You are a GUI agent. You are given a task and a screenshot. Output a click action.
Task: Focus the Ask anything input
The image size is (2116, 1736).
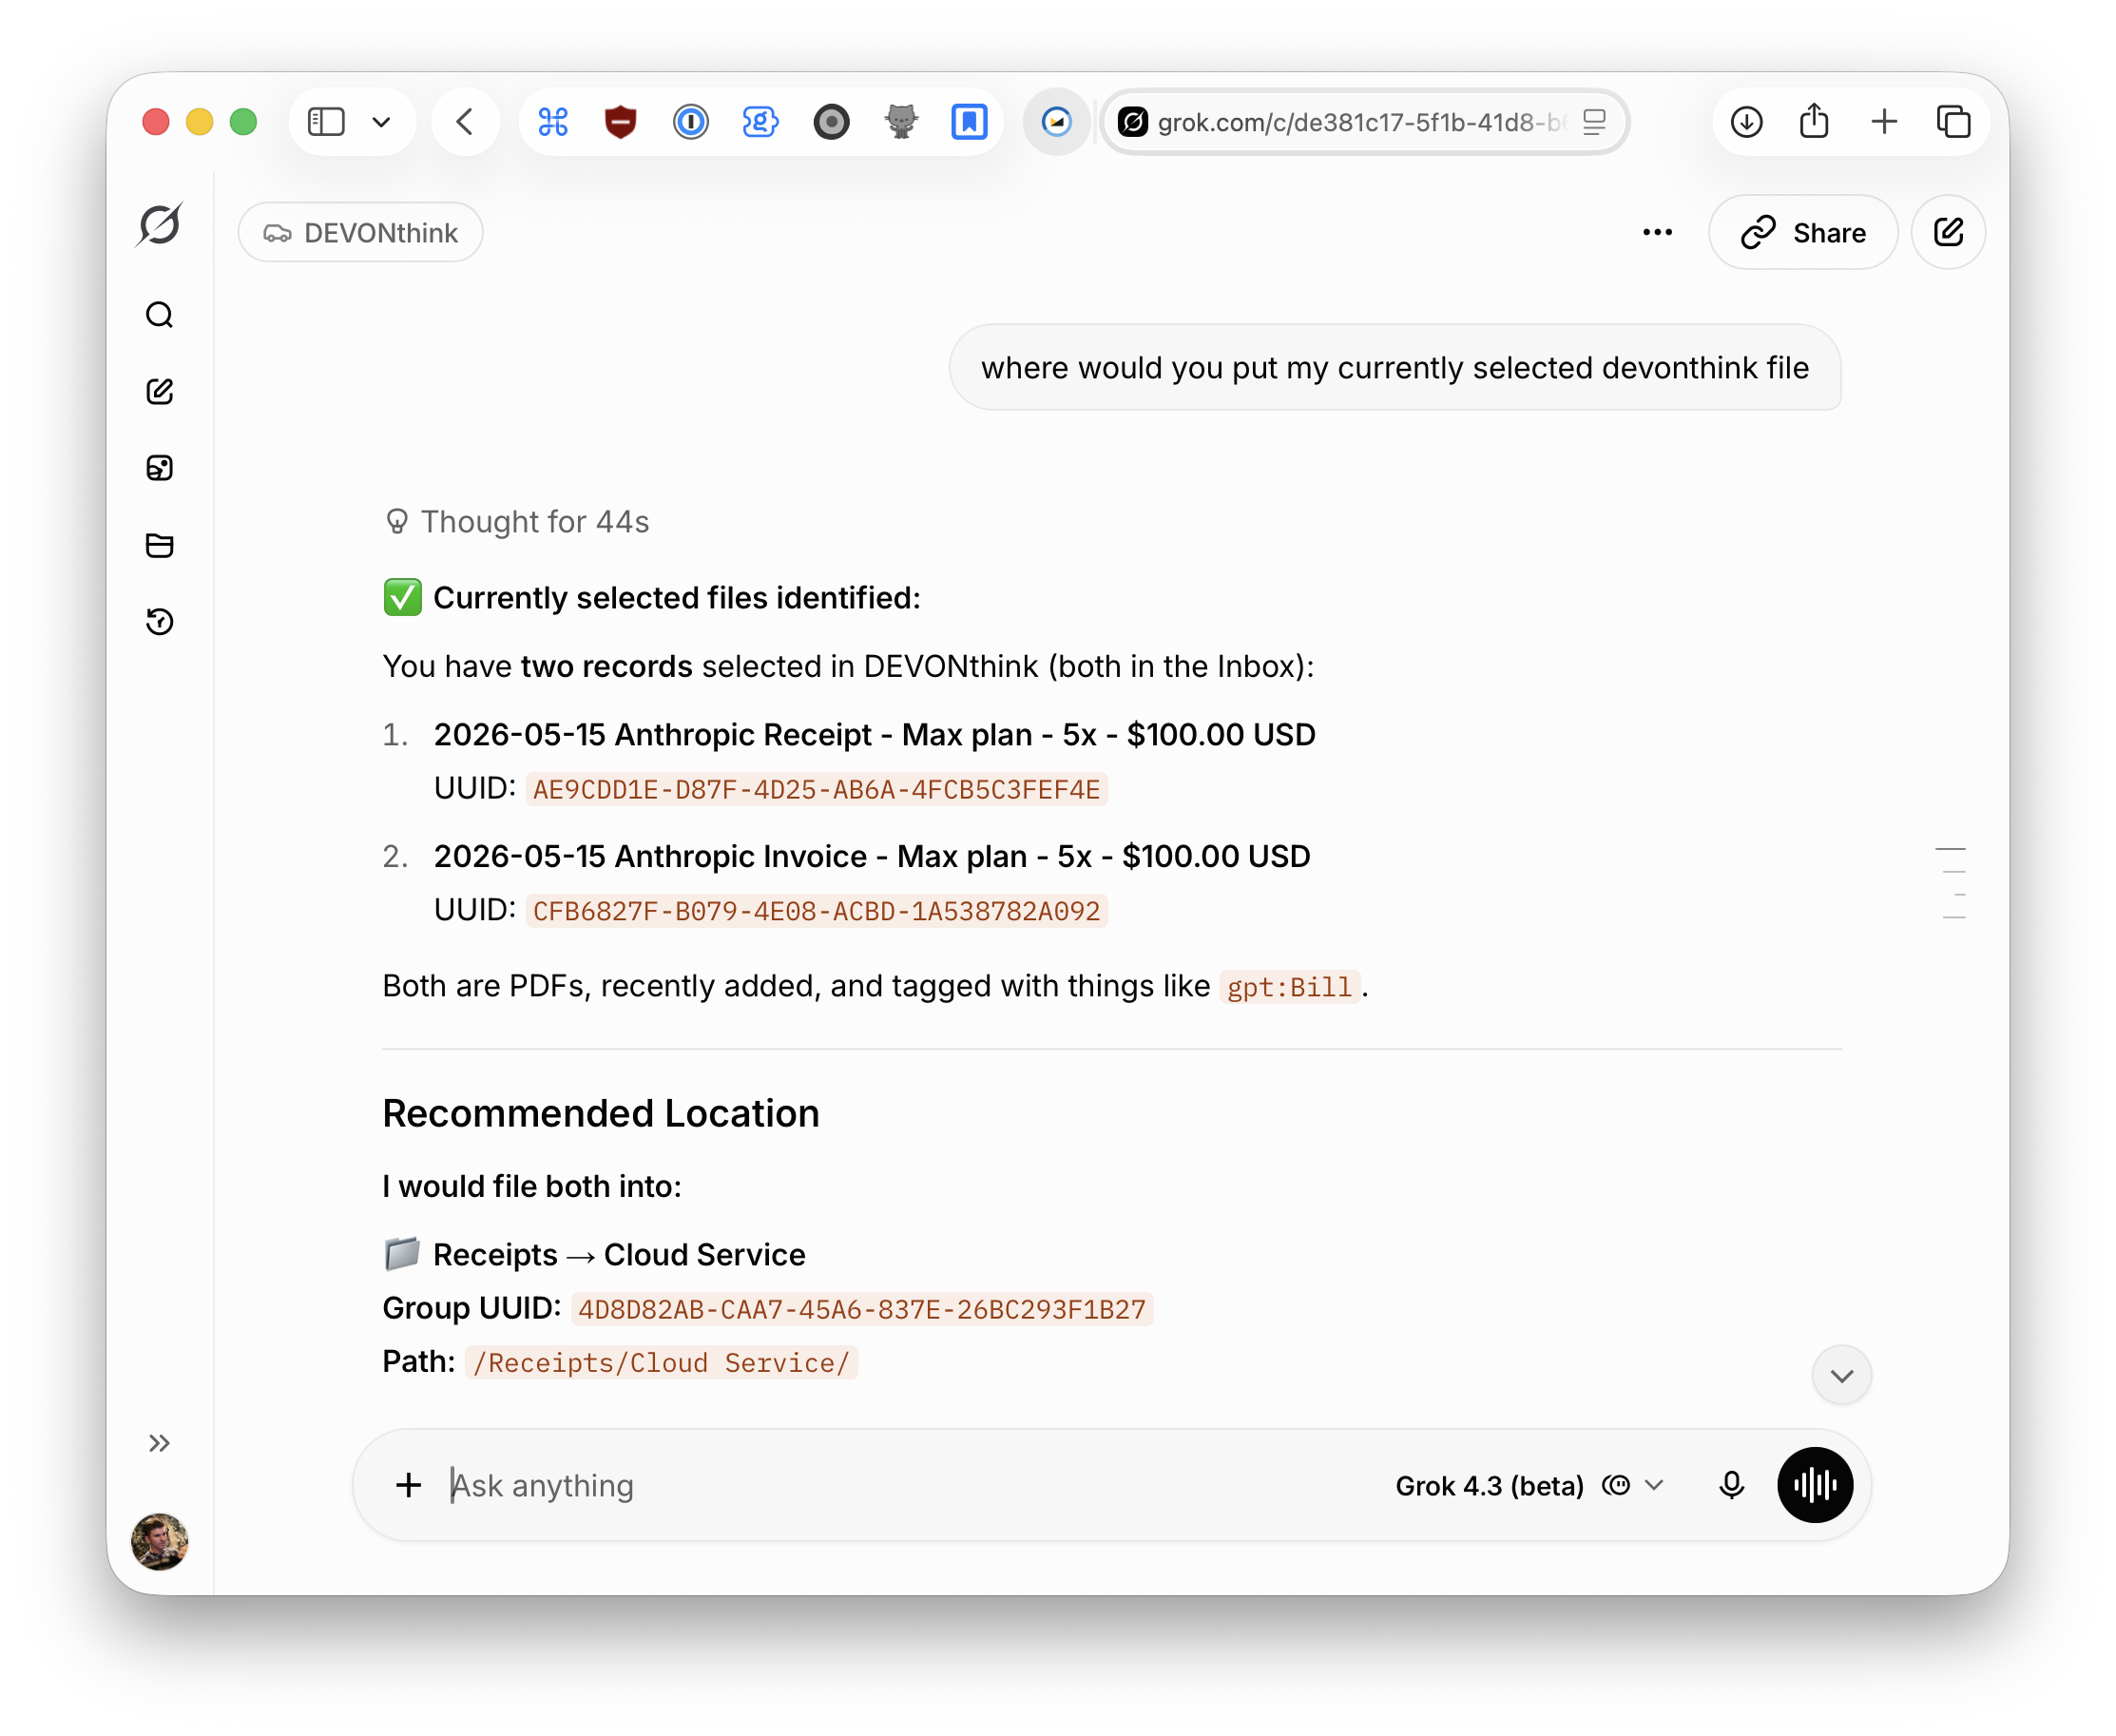tap(900, 1486)
